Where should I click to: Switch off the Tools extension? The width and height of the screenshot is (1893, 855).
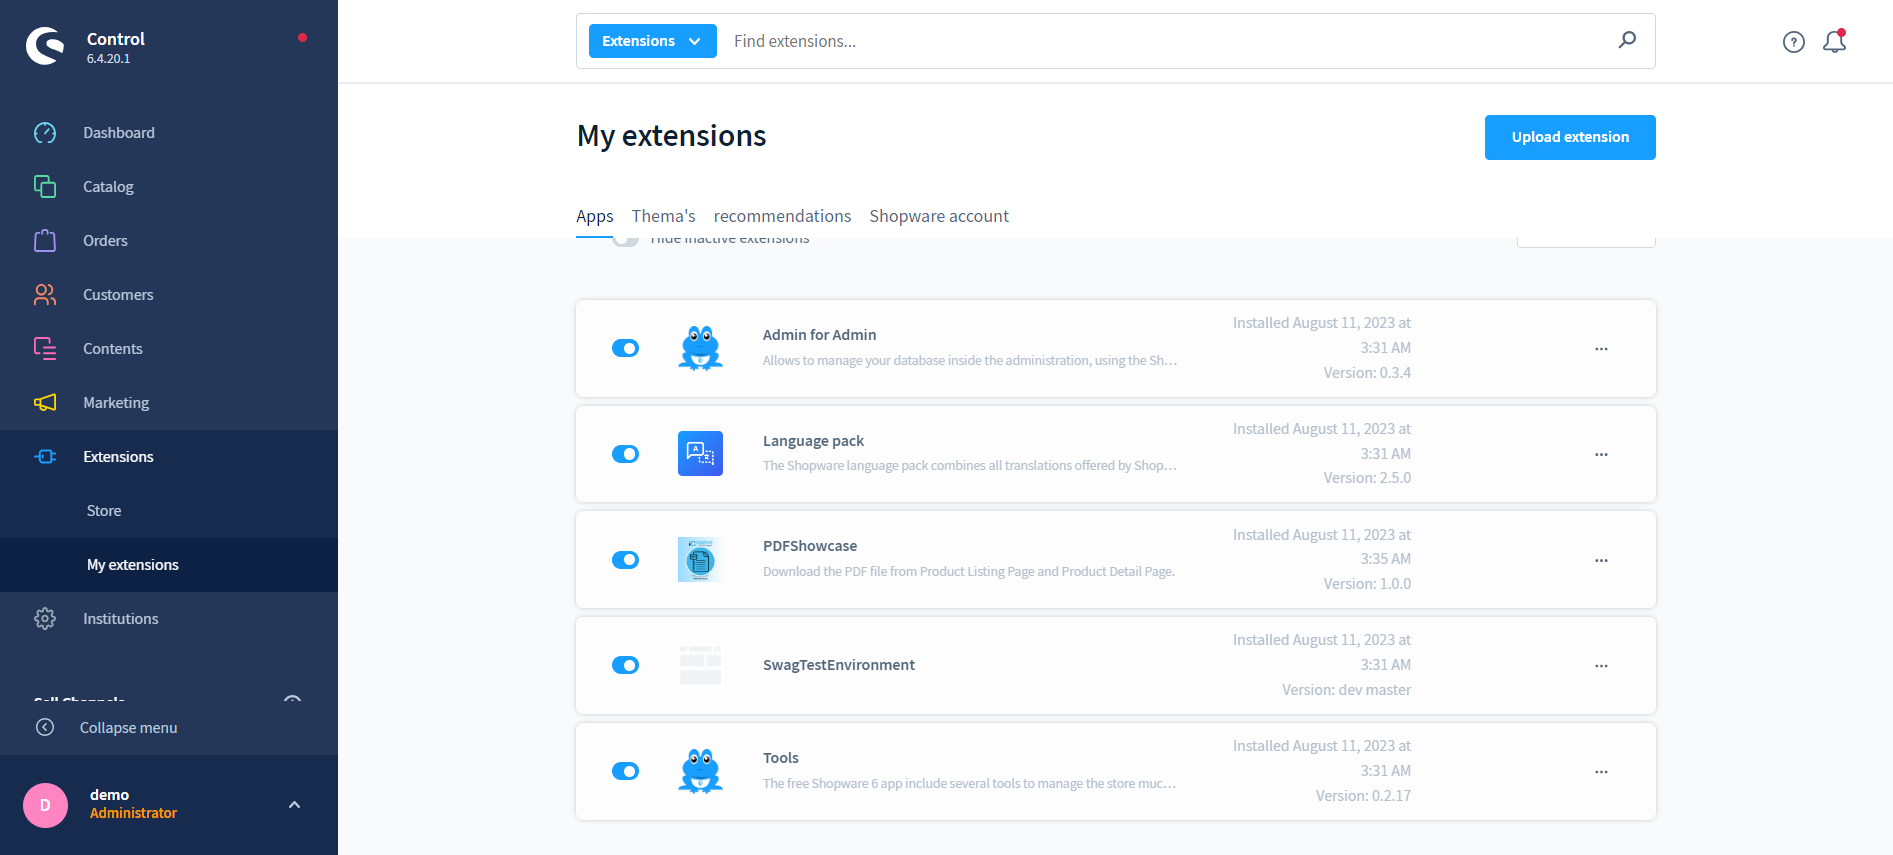tap(625, 771)
